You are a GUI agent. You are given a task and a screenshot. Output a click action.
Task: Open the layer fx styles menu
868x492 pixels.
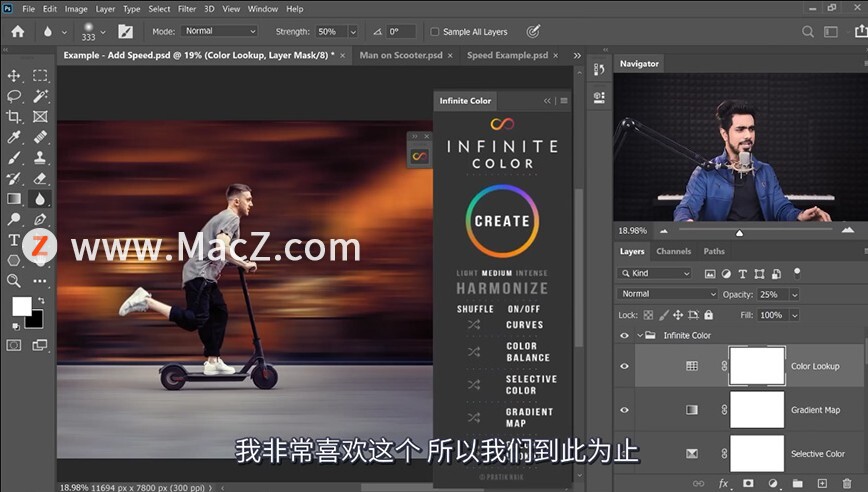[x=723, y=483]
